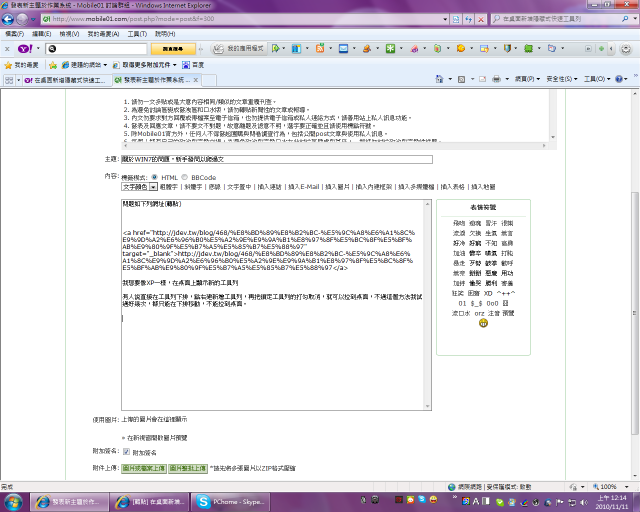The width and height of the screenshot is (640, 512).
Task: Open the Windows Start orb
Action: (13, 502)
